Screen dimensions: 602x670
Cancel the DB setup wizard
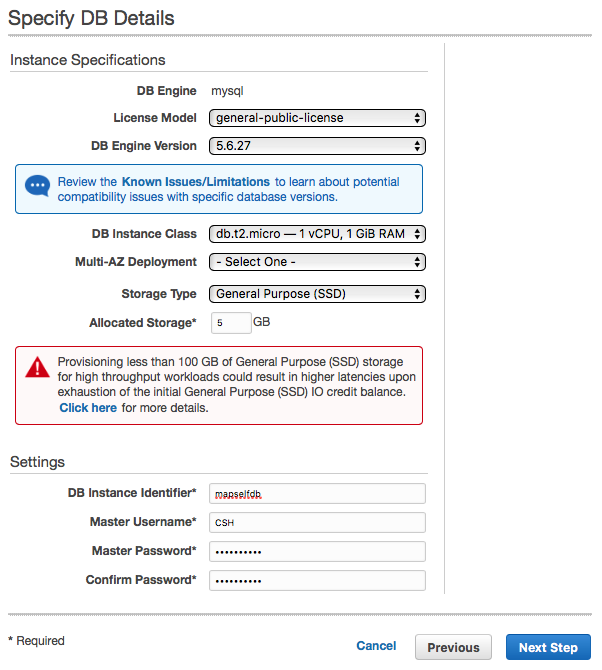coord(376,647)
